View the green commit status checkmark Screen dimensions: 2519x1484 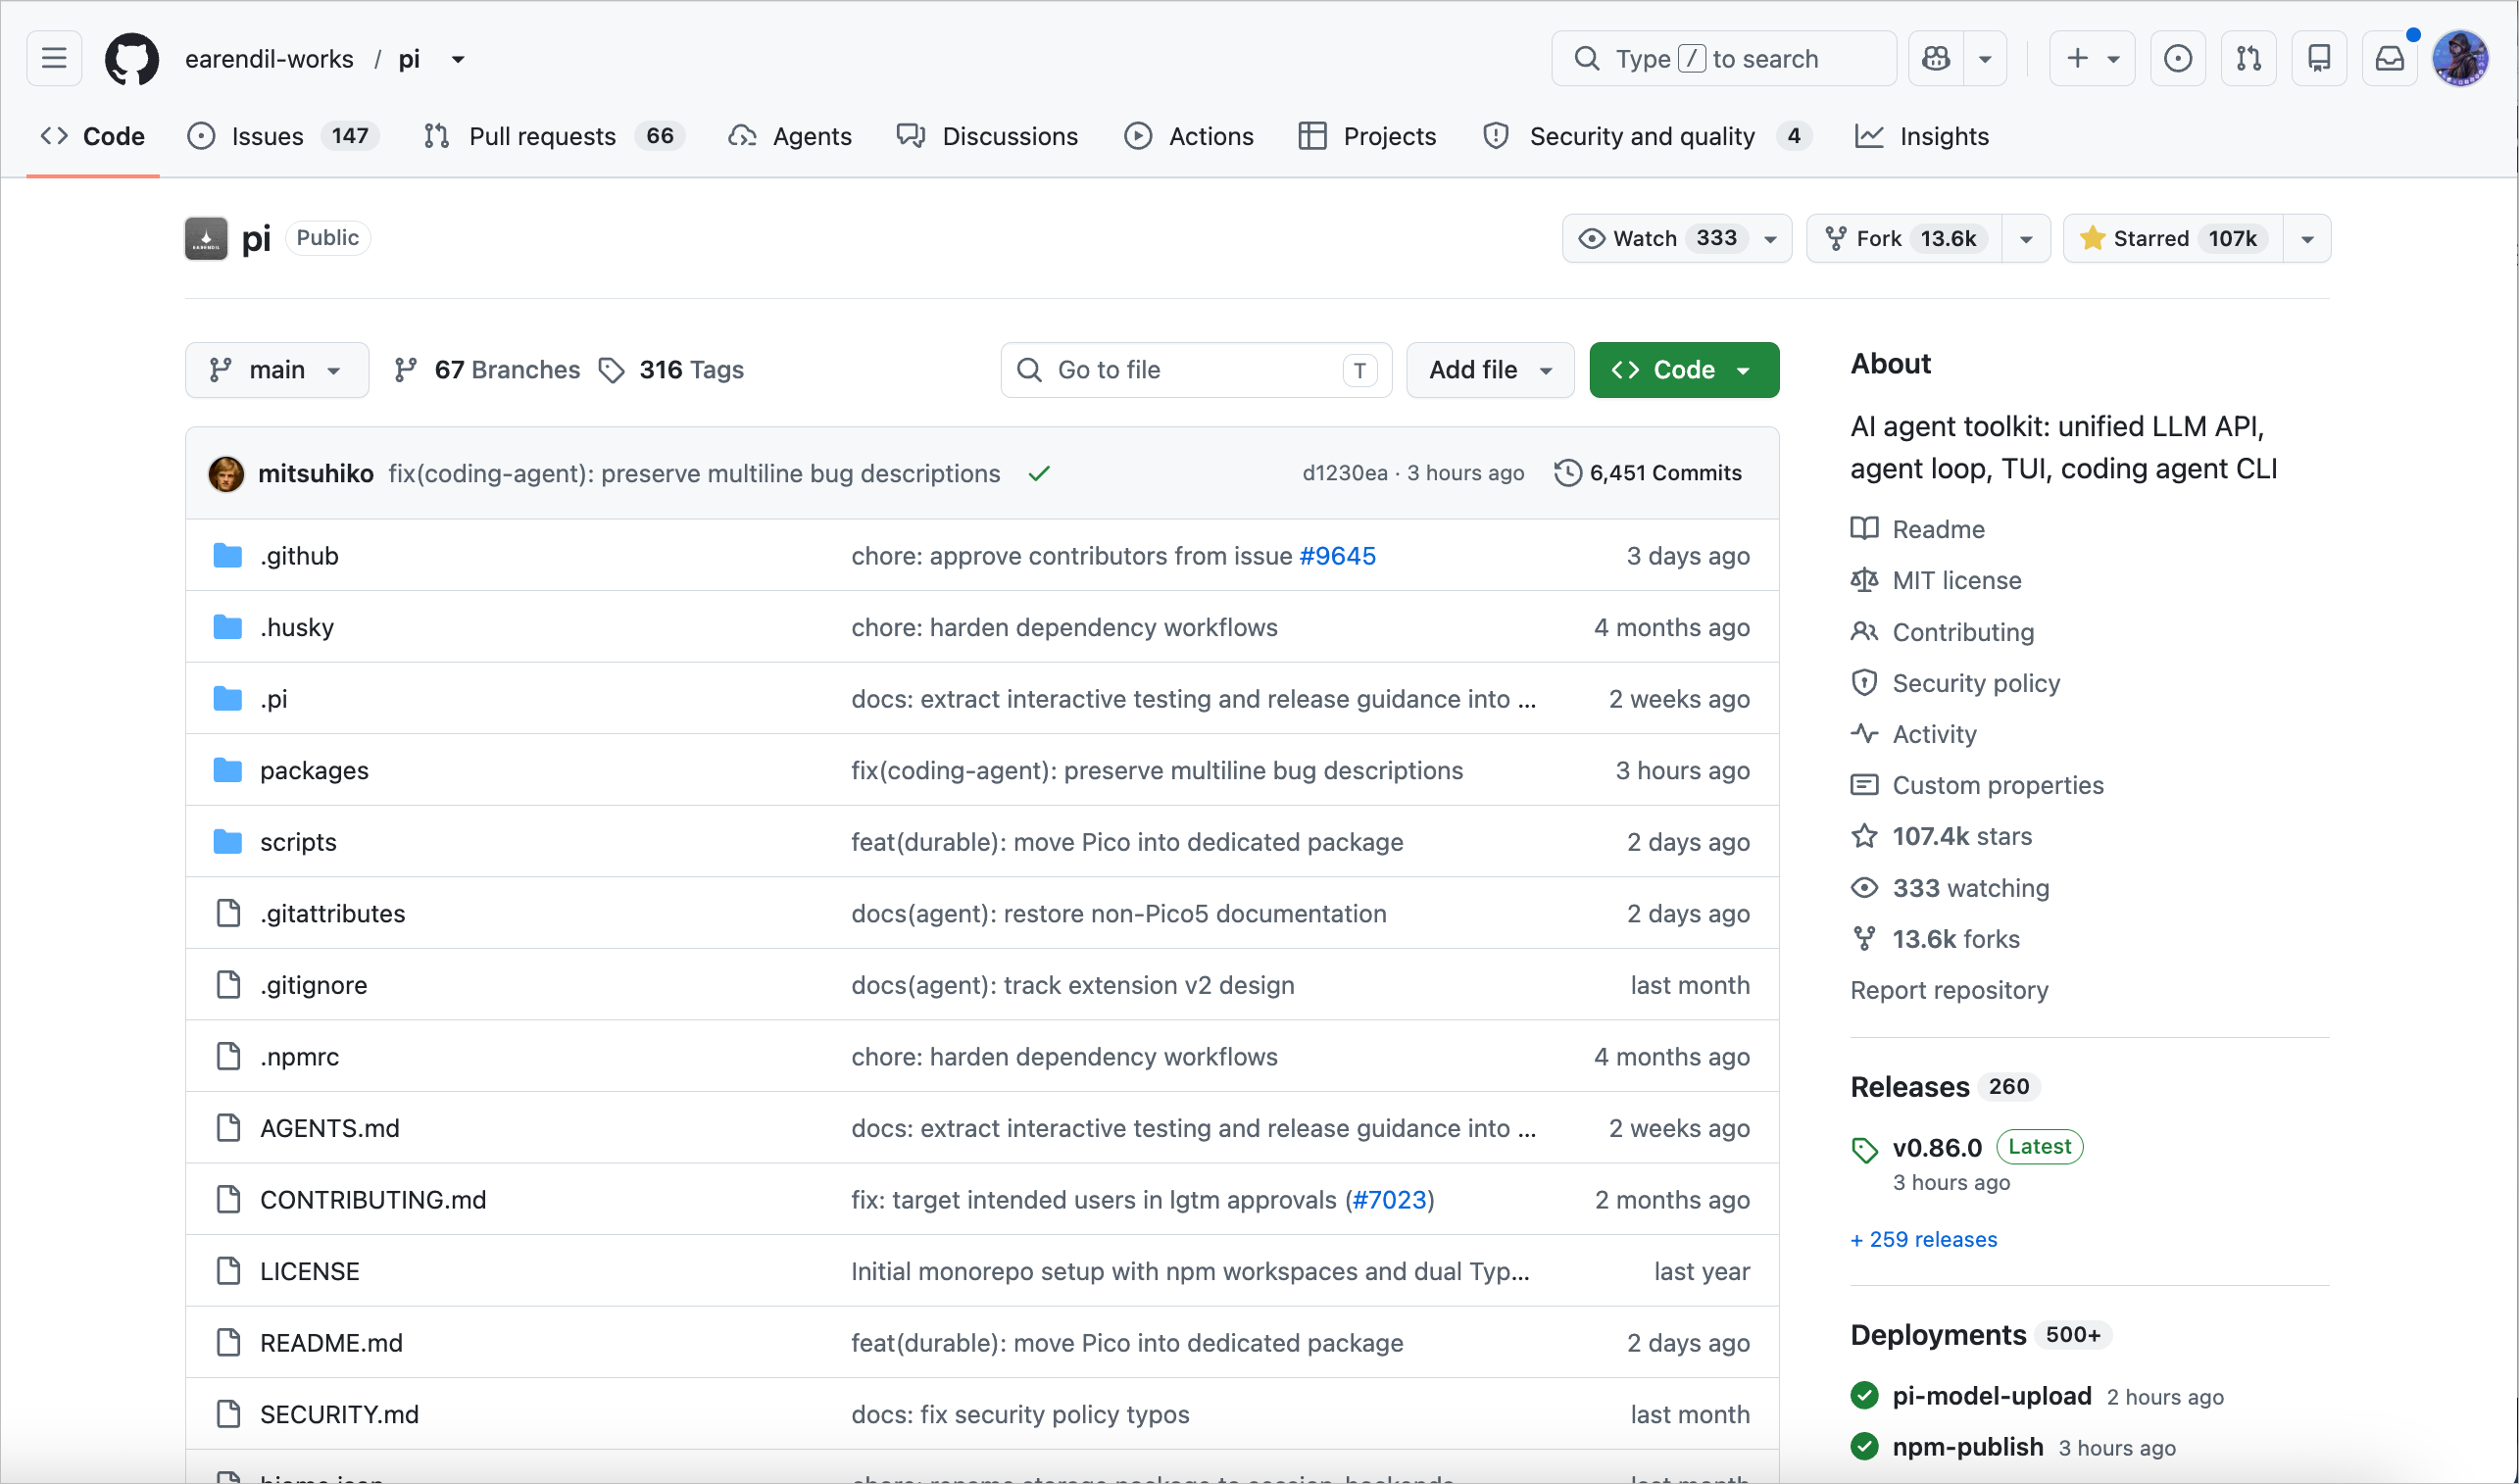pos(1039,473)
